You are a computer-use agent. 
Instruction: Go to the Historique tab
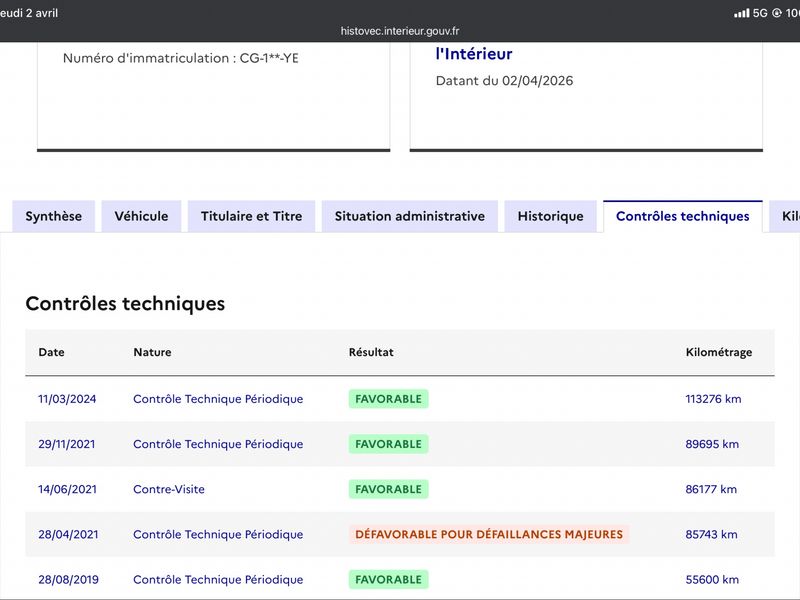click(x=551, y=216)
